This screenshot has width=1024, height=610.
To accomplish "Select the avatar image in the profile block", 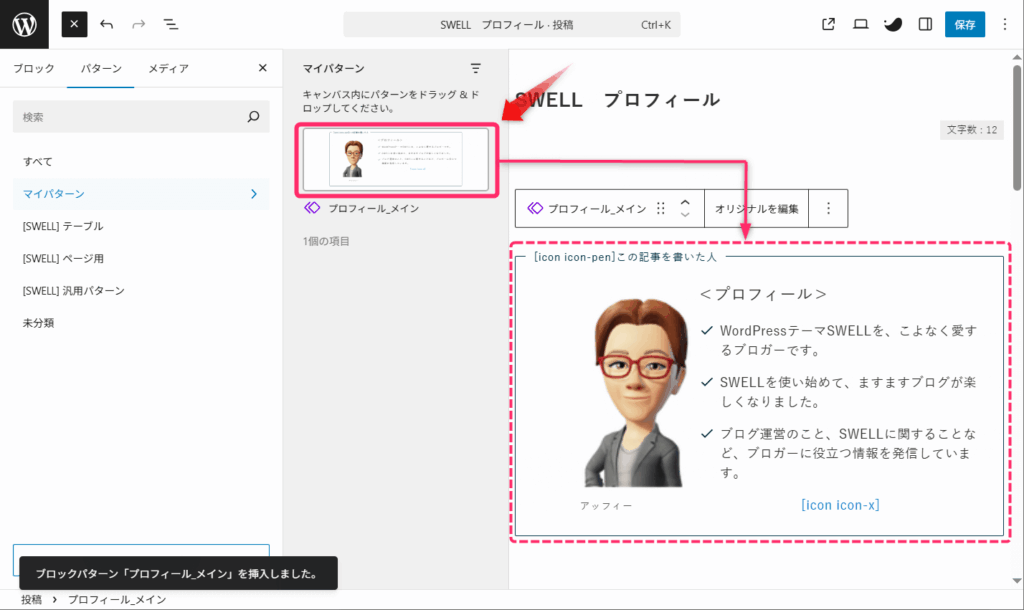I will pos(635,393).
